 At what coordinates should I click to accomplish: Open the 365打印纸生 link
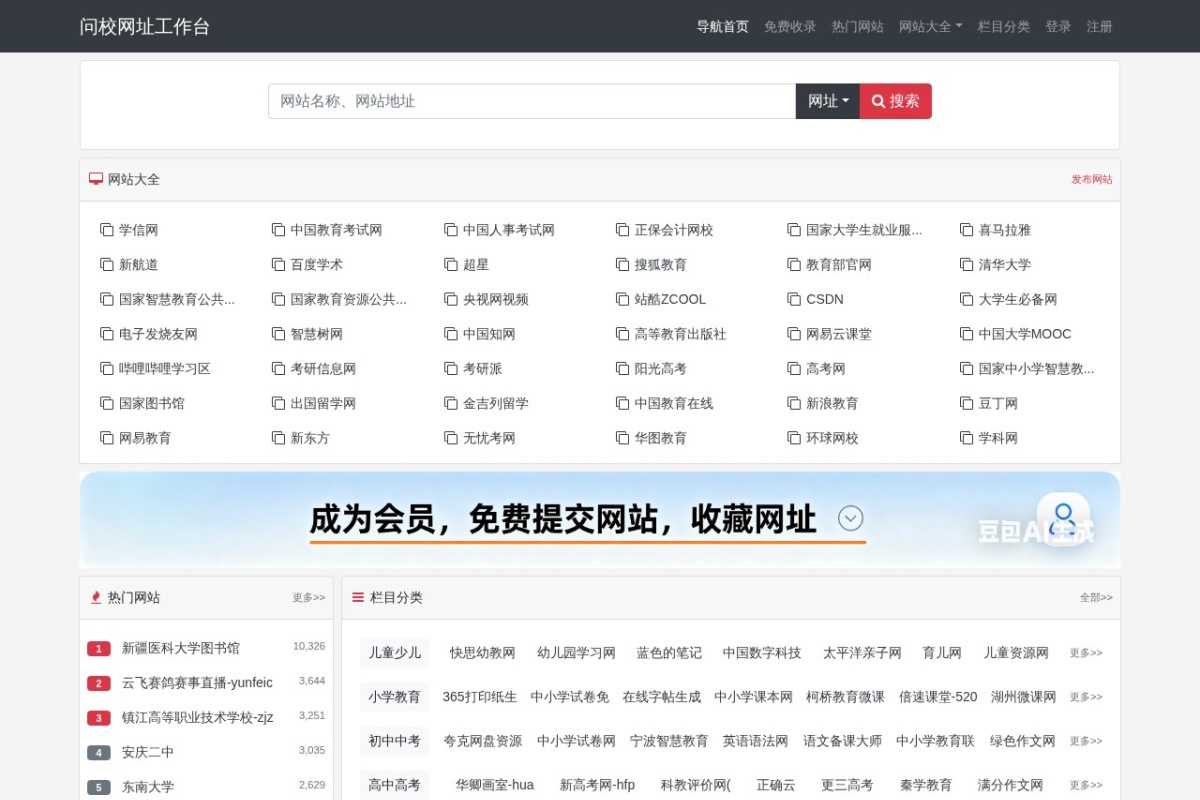pos(480,697)
